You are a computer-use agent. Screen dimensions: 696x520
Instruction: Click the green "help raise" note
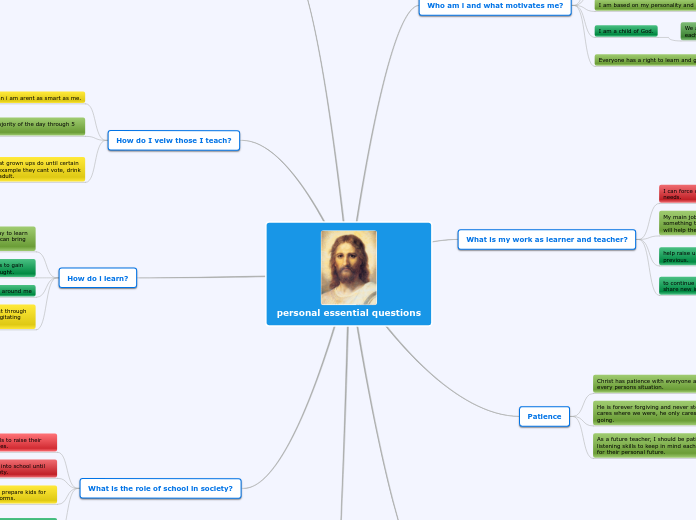tap(678, 256)
